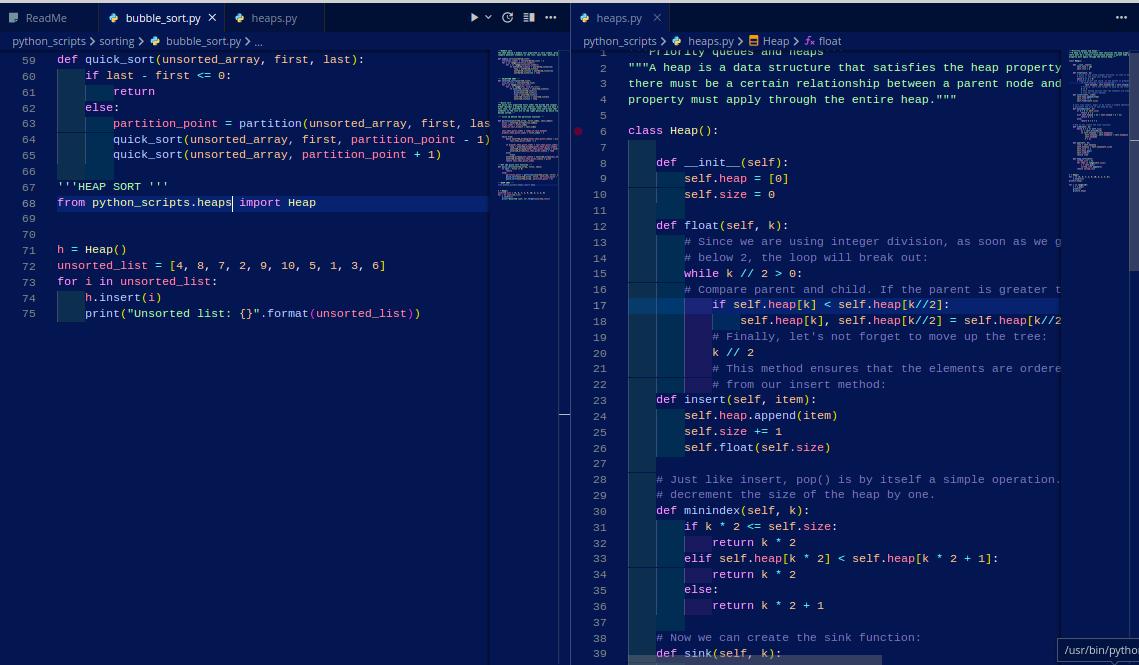Image resolution: width=1139 pixels, height=665 pixels.
Task: Click the float breadcrumb in heaps.py path
Action: click(829, 41)
